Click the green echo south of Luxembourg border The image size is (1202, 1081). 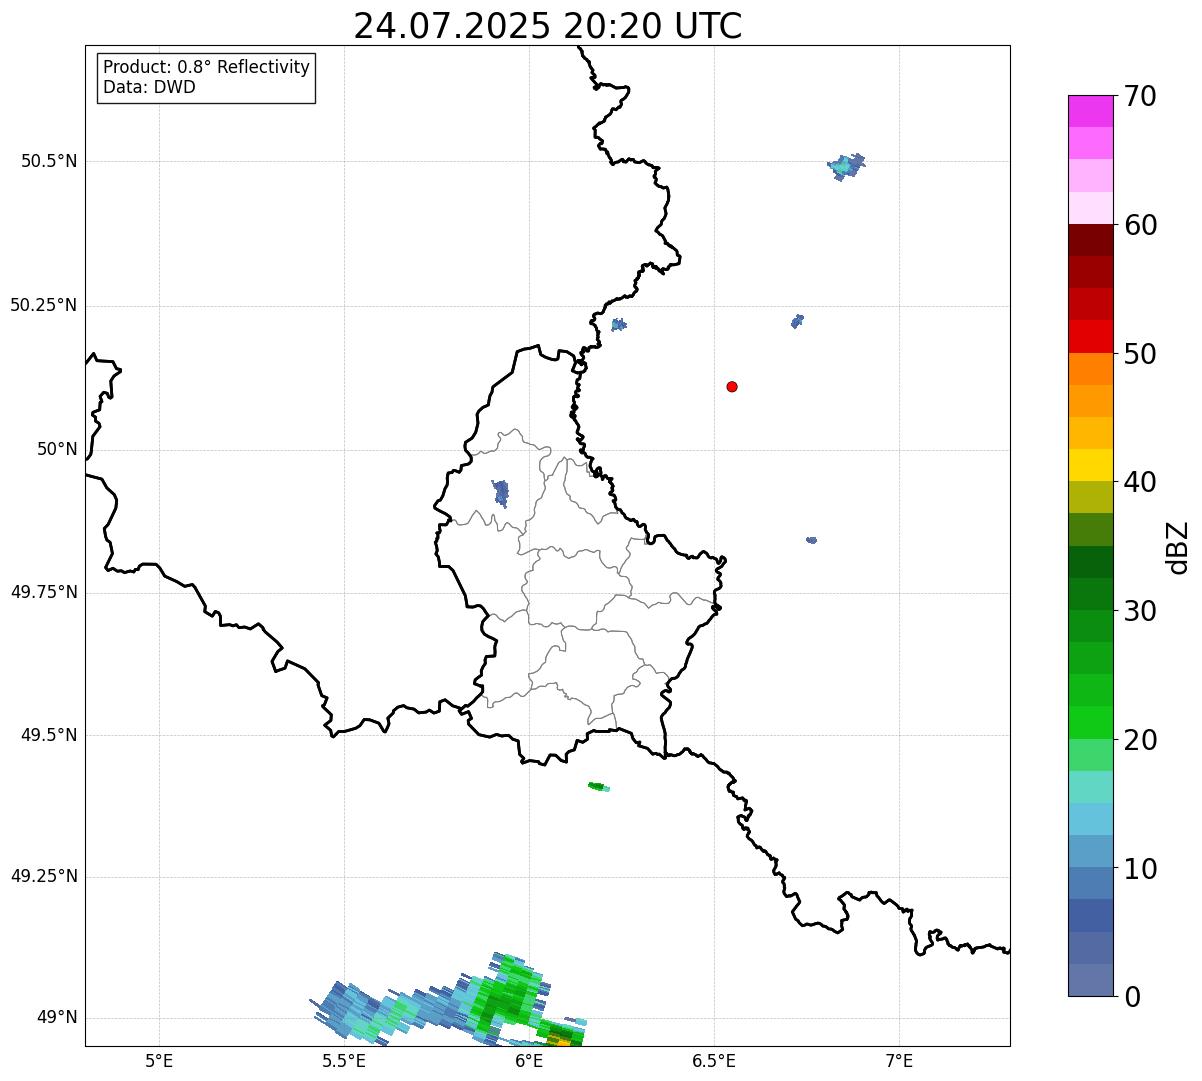[598, 787]
